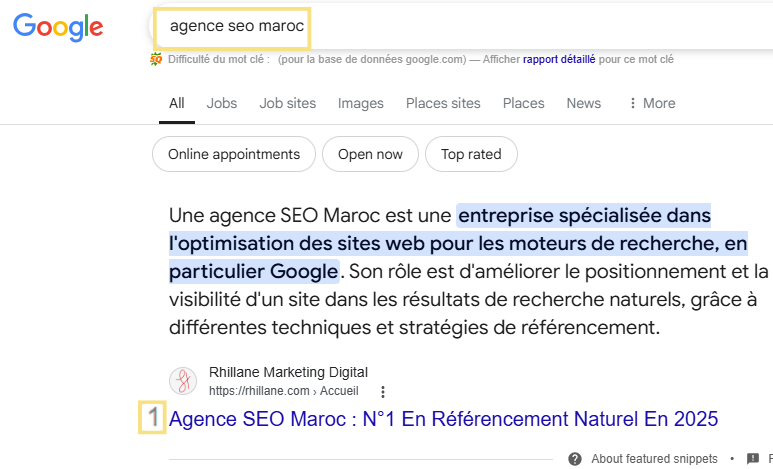Click About featured snippets
773x469 pixels.
[654, 459]
